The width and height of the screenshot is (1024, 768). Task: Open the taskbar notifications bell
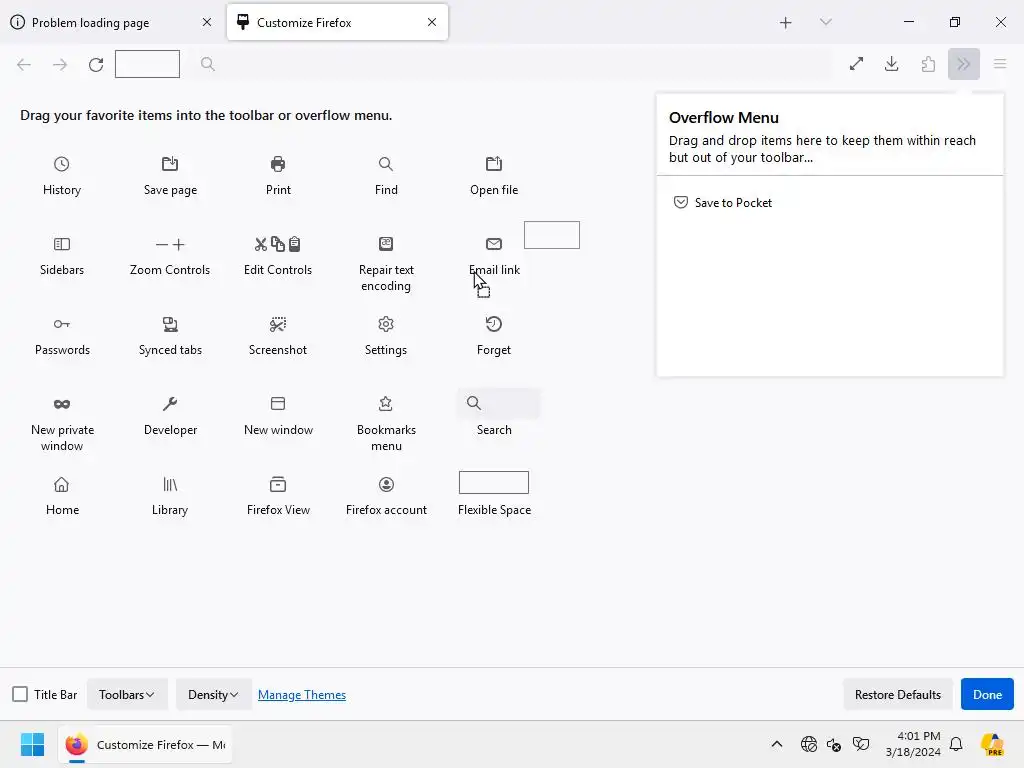point(956,744)
